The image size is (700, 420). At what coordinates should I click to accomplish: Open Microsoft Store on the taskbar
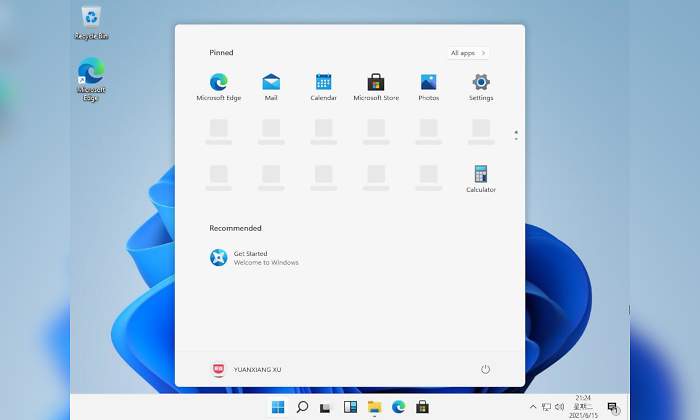point(422,407)
